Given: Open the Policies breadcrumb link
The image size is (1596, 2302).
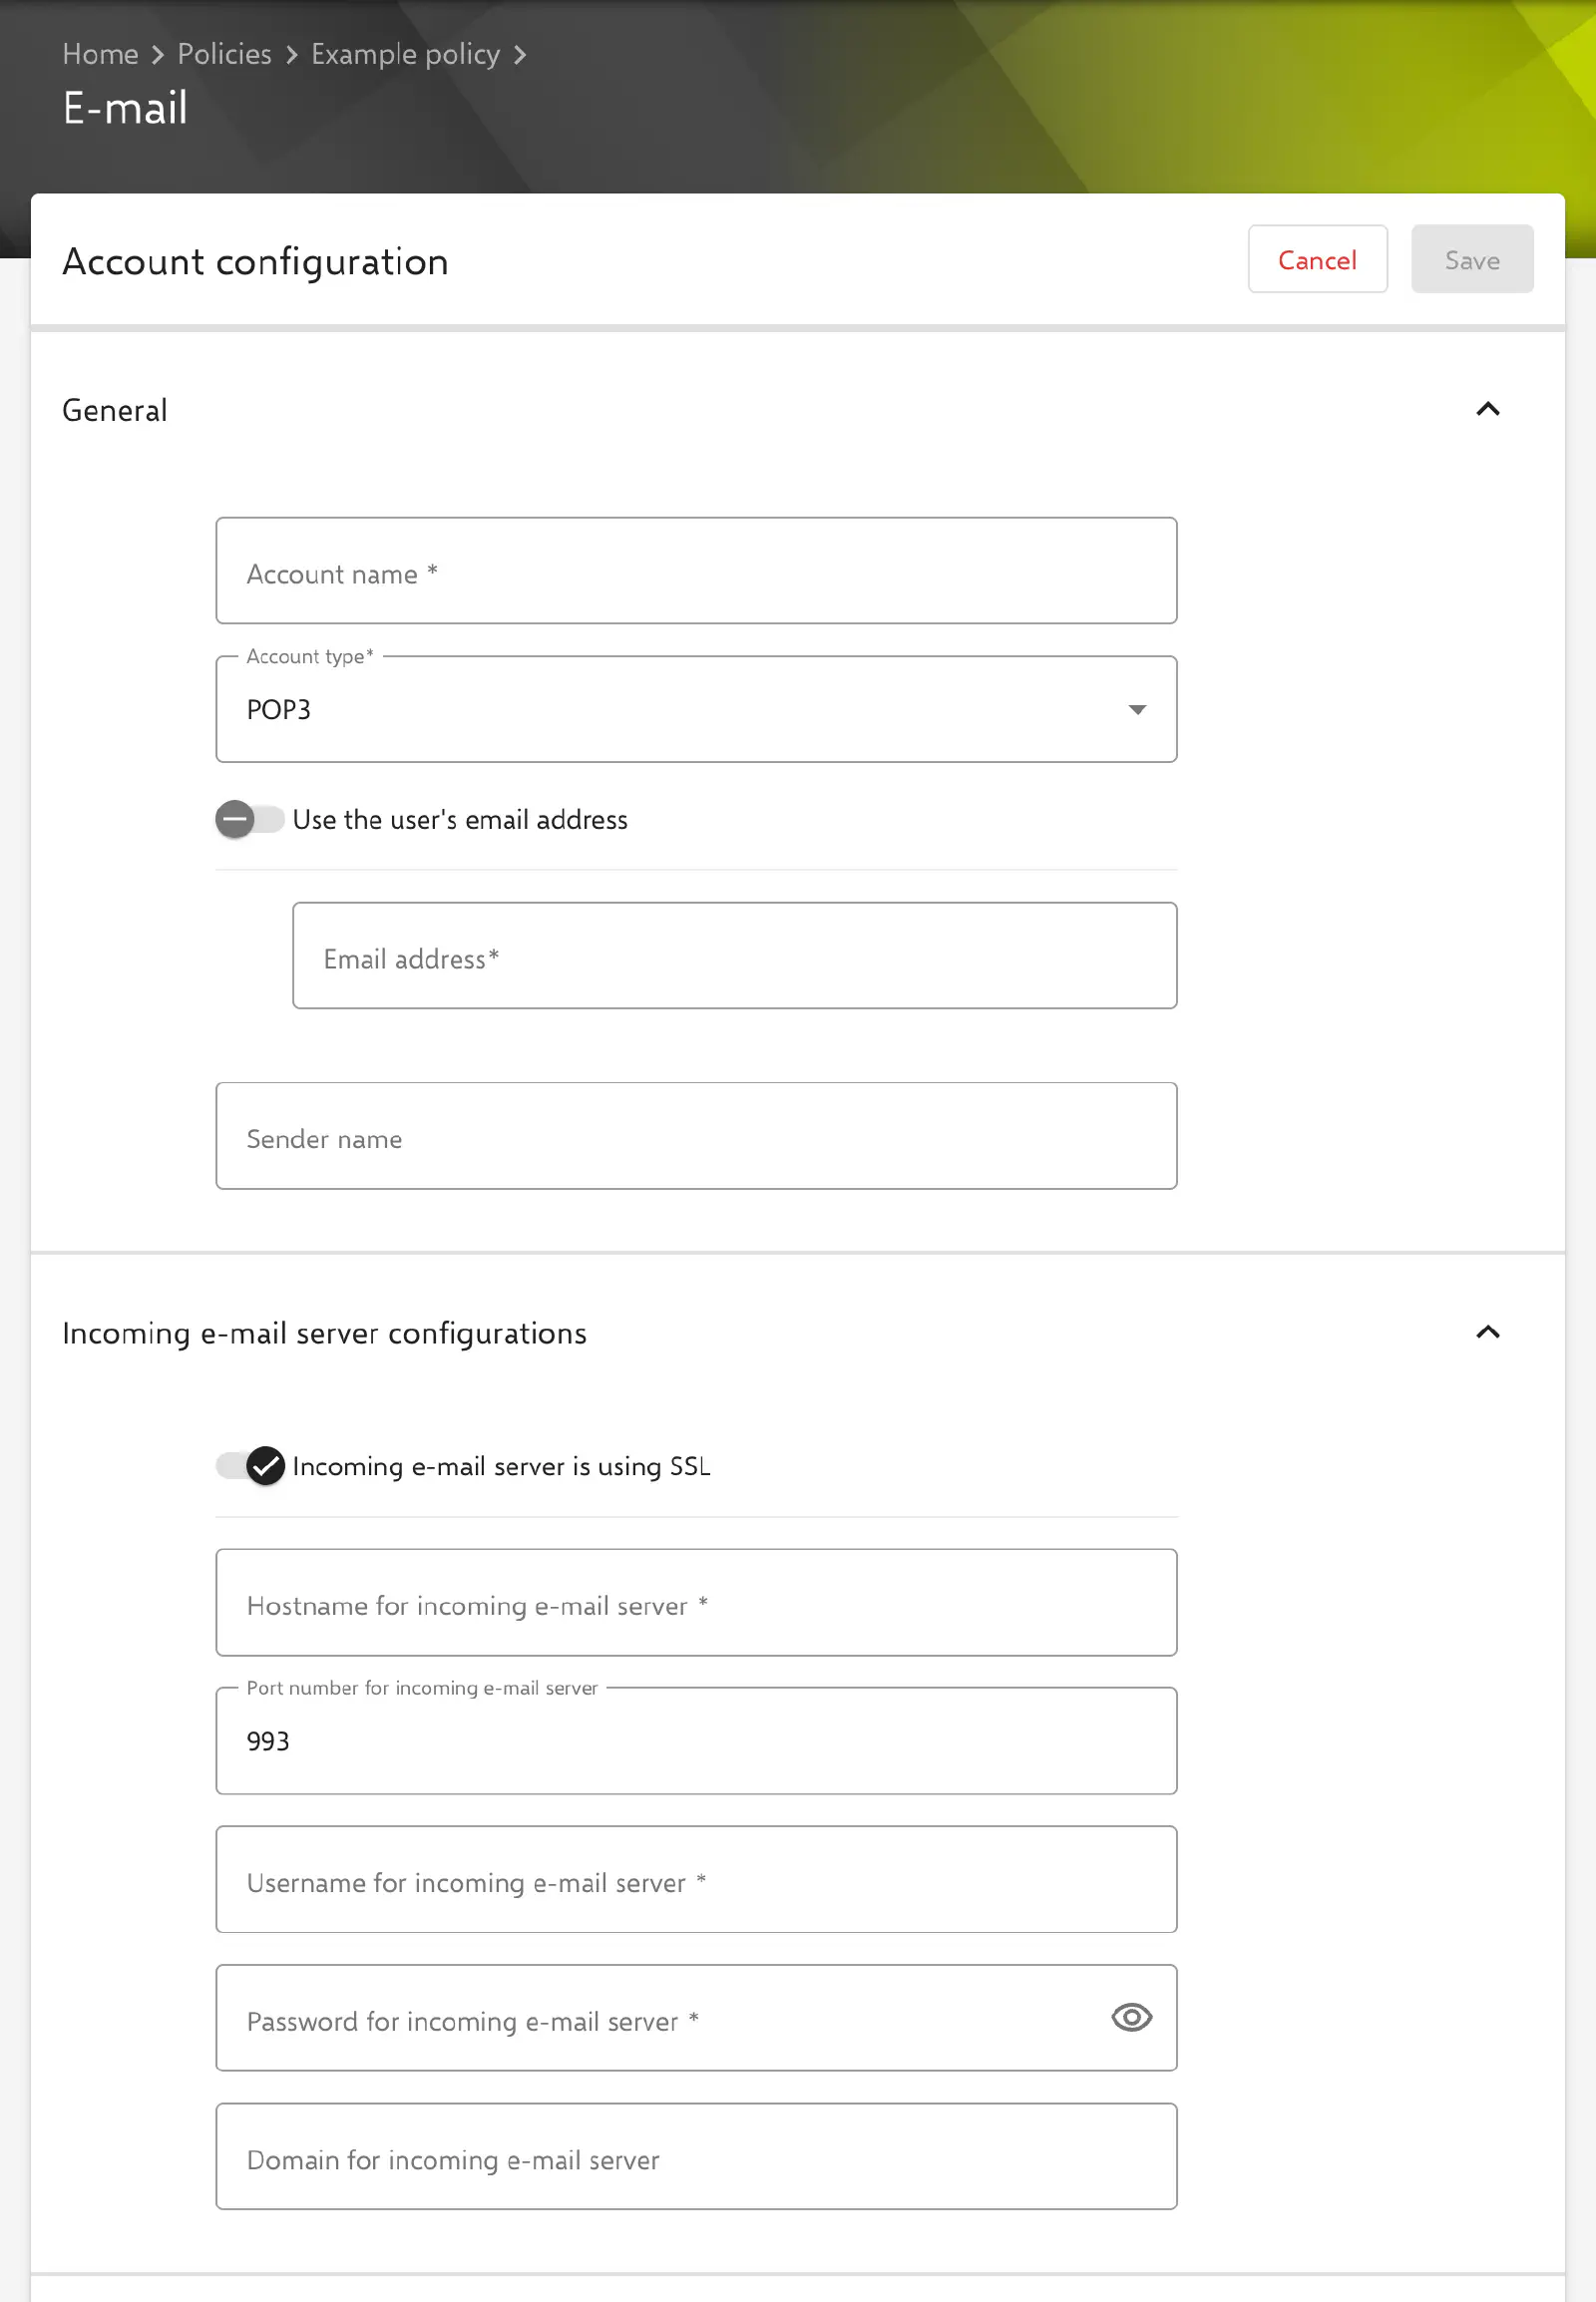Looking at the screenshot, I should tap(224, 54).
